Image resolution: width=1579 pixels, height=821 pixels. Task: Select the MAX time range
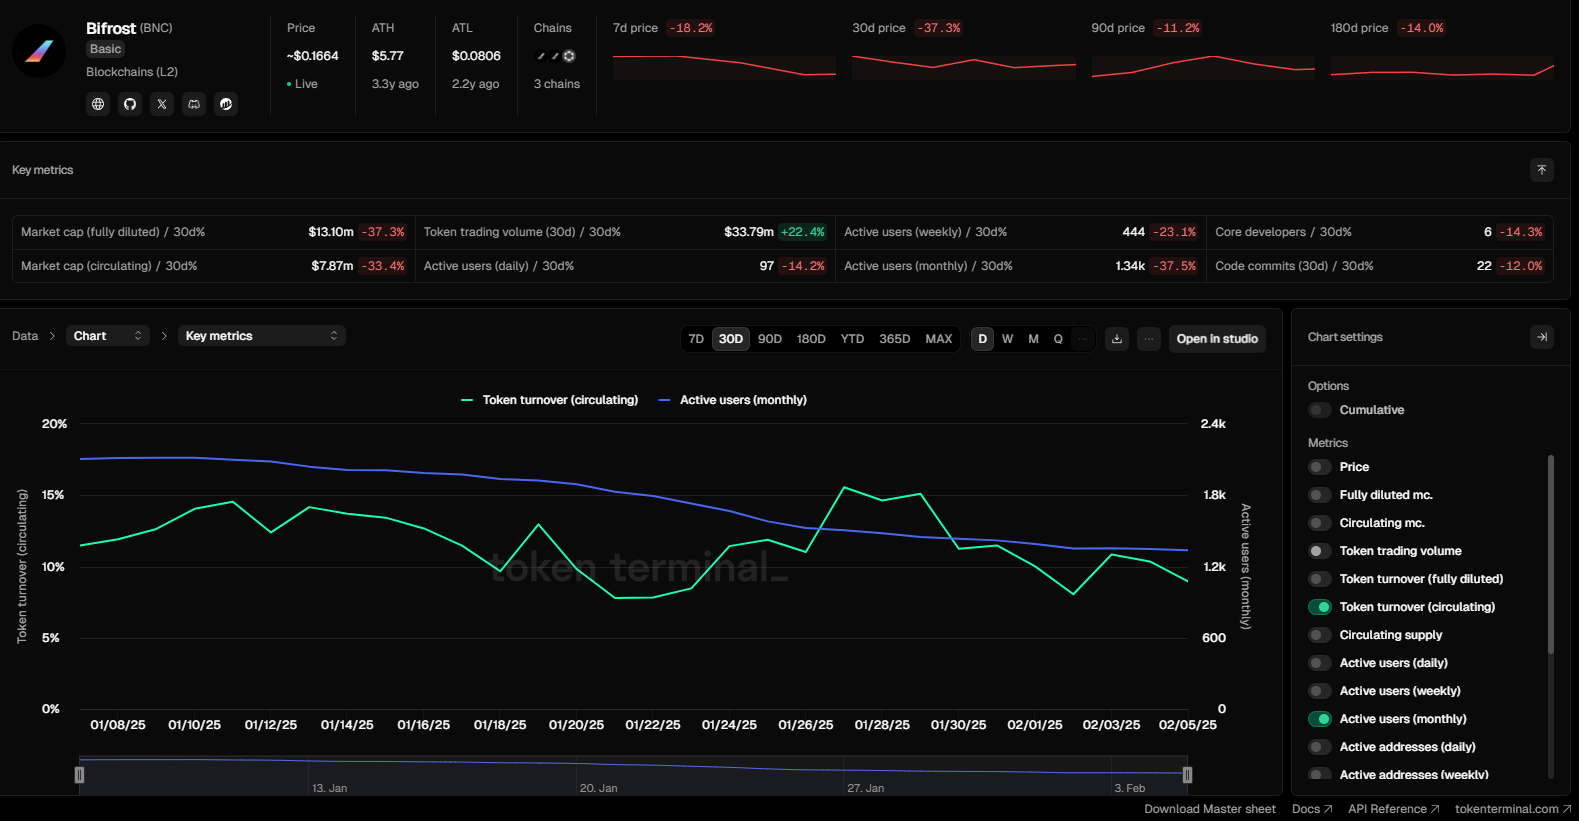coord(939,339)
